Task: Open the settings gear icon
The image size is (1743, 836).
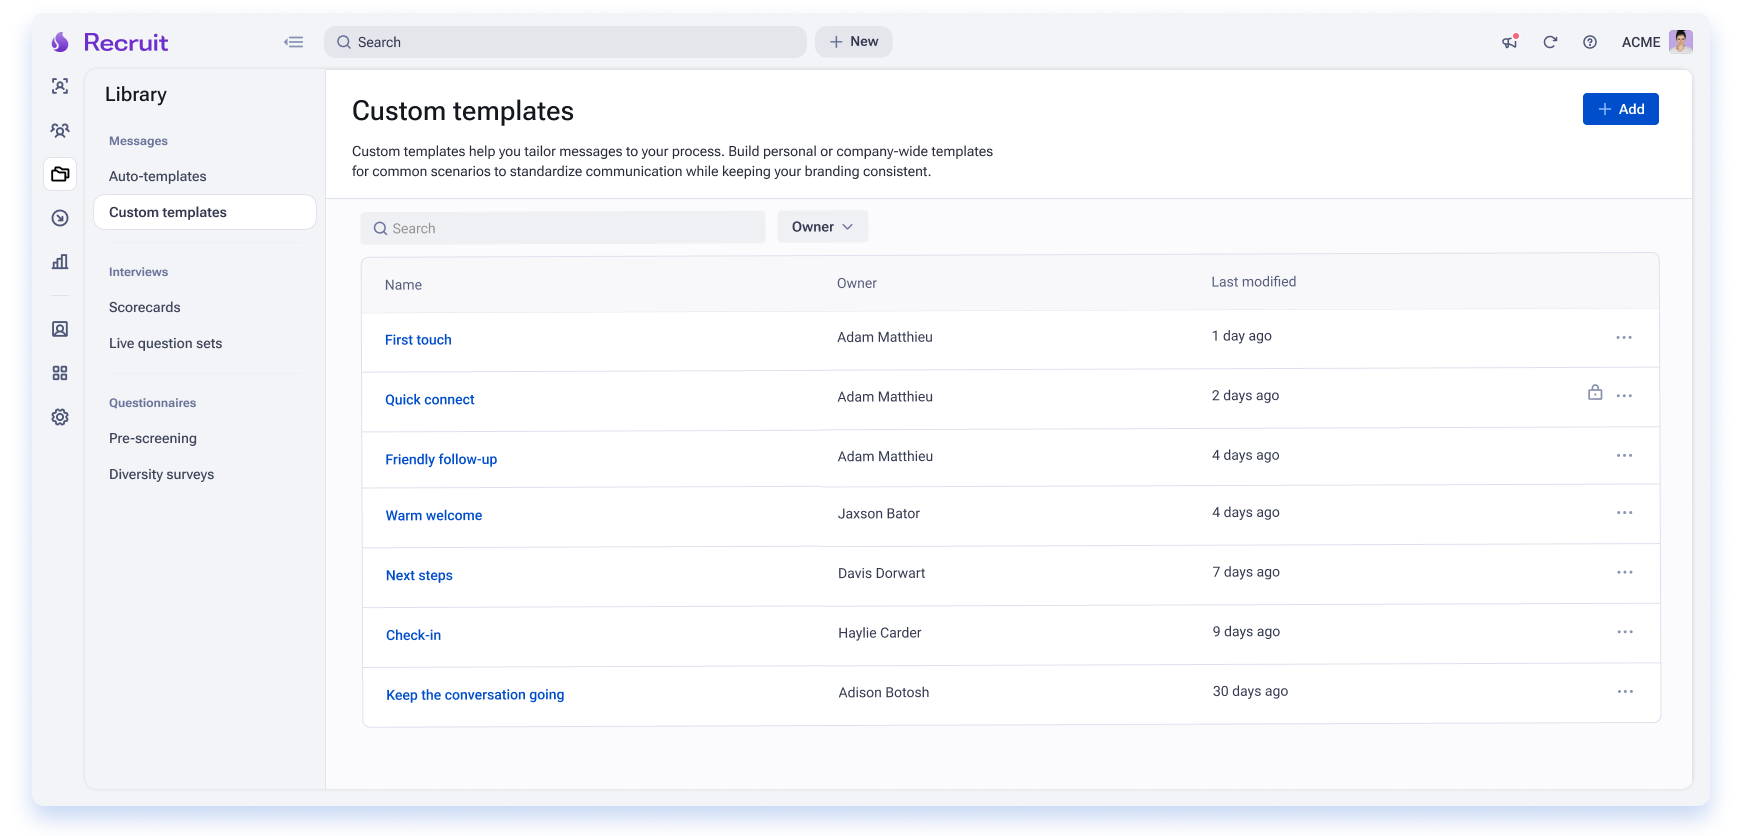Action: [x=60, y=417]
